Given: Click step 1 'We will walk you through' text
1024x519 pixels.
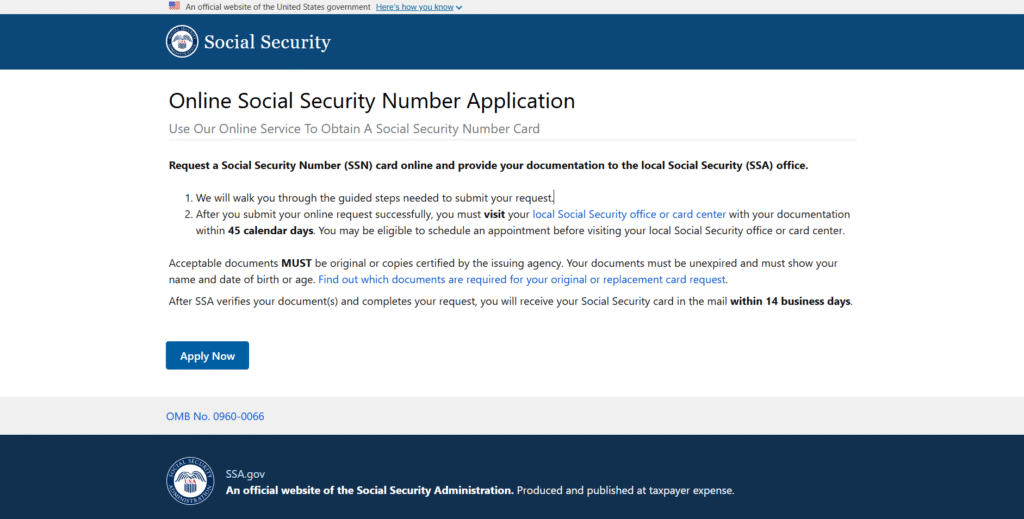Looking at the screenshot, I should coord(375,198).
